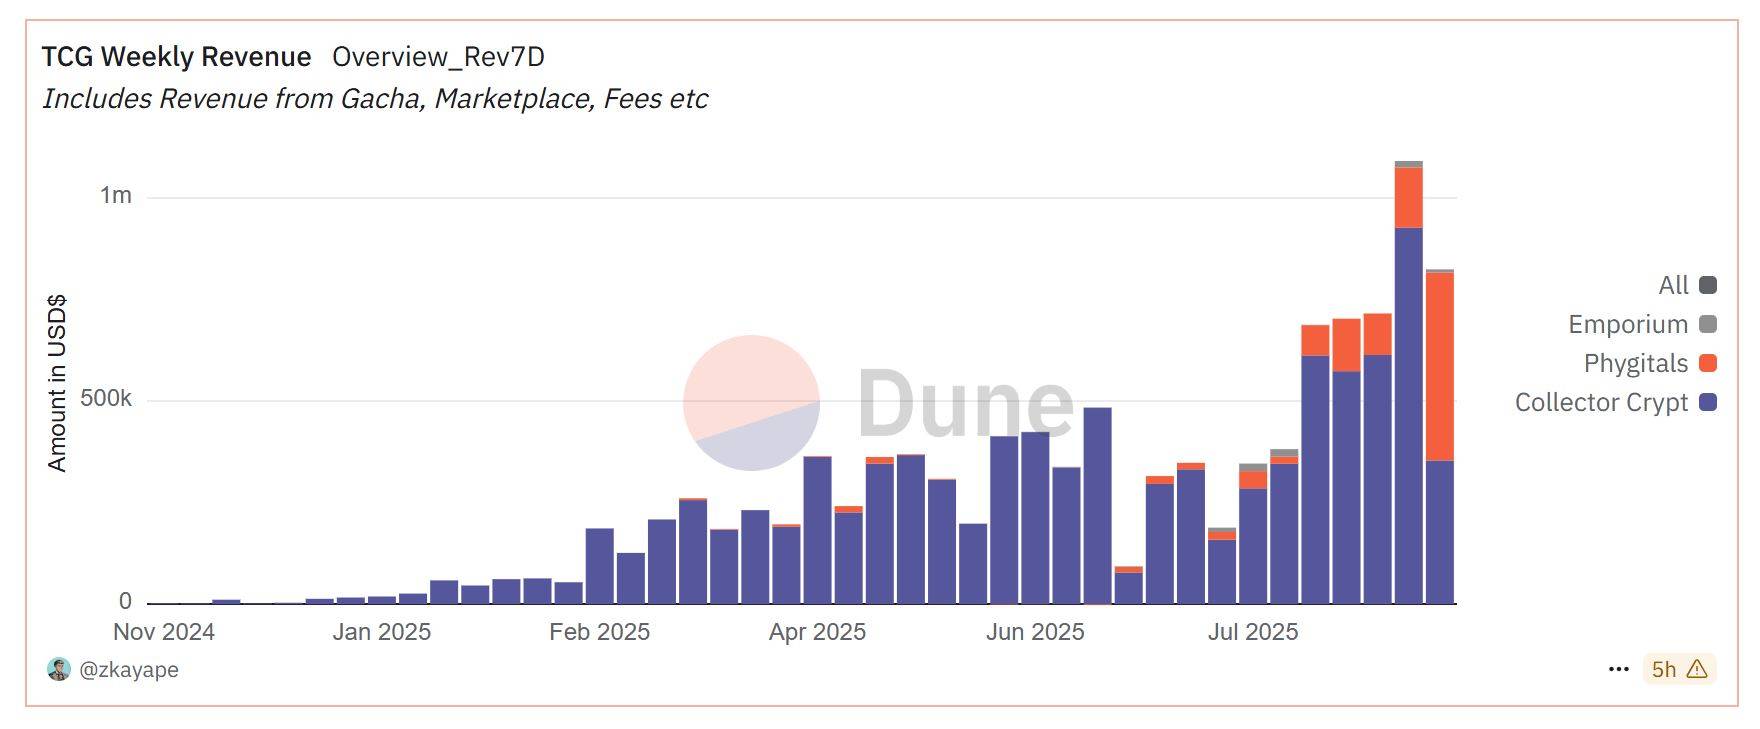
Task: Click the dark gray All color swatch
Action: point(1708,285)
